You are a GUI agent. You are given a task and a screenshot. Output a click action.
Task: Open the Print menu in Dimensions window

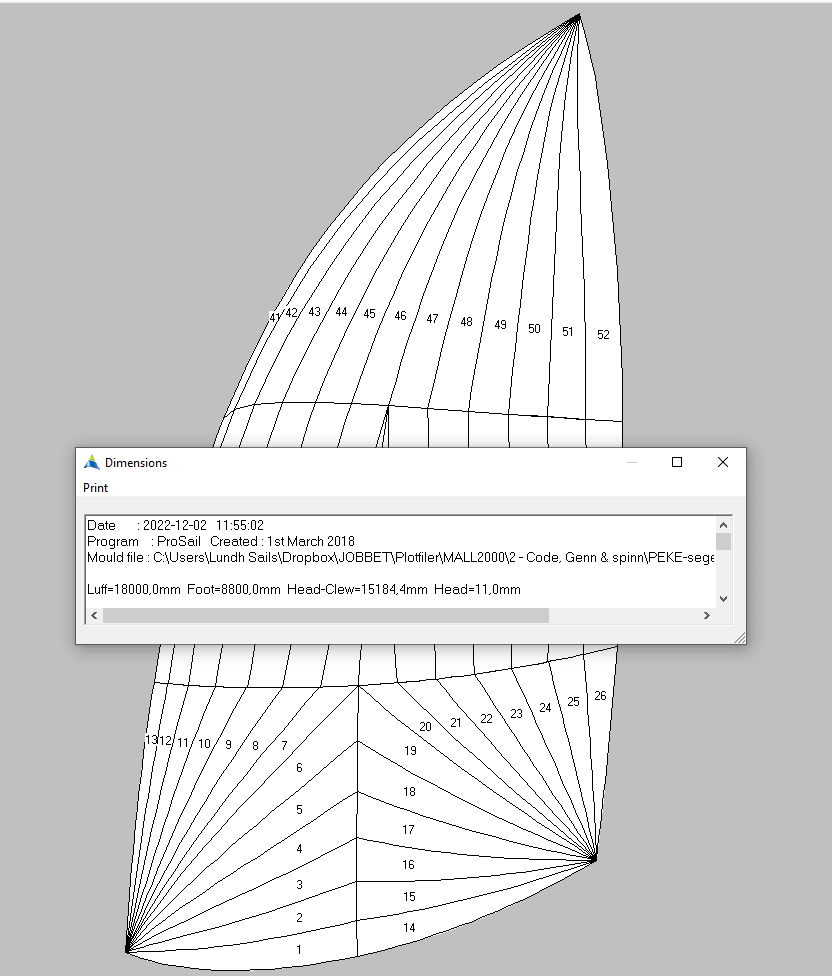tap(95, 488)
